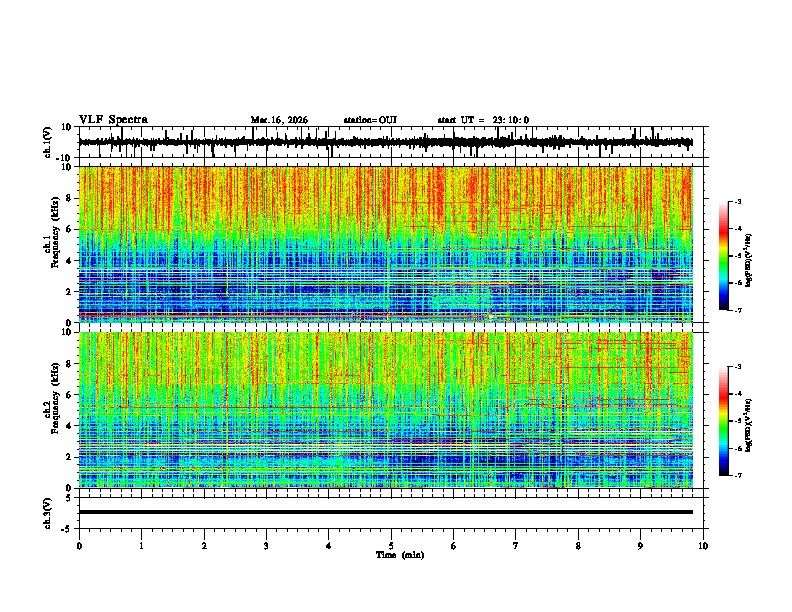The width and height of the screenshot is (792, 612).
Task: Click the "5" tick on ch.3(V) axis
Action: (69, 498)
